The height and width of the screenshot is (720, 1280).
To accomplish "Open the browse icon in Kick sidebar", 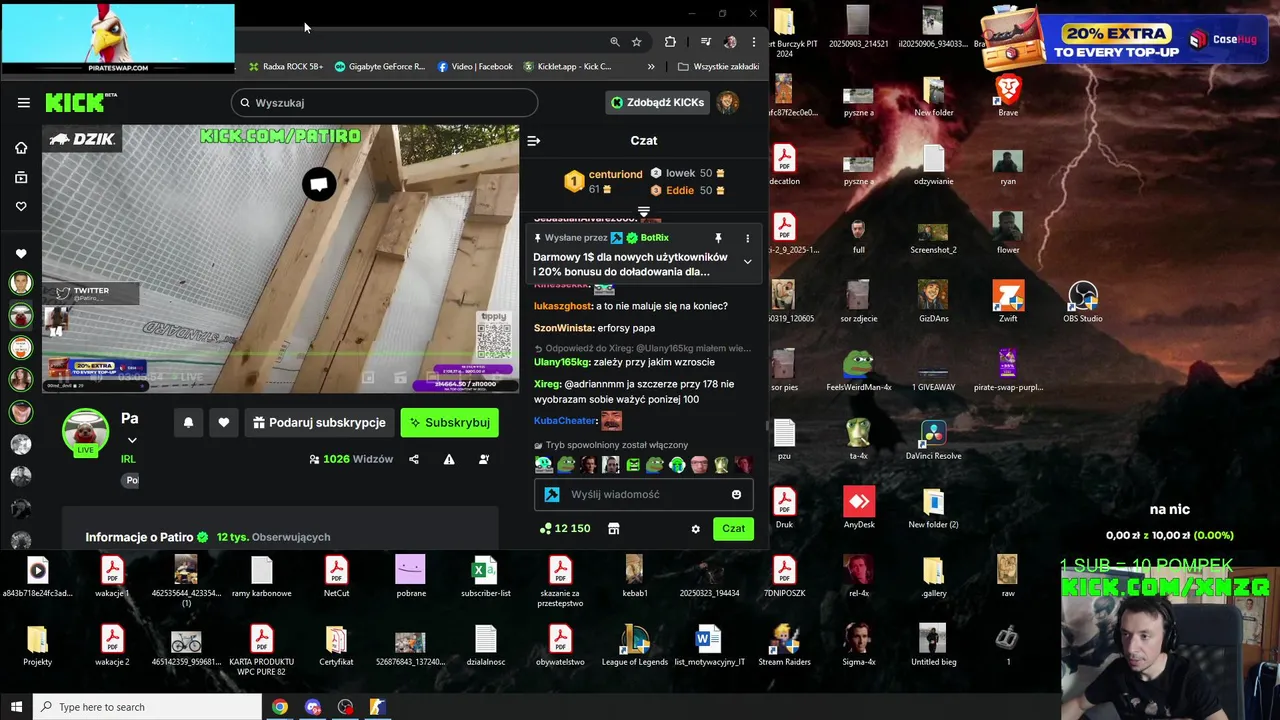I will click(x=21, y=177).
